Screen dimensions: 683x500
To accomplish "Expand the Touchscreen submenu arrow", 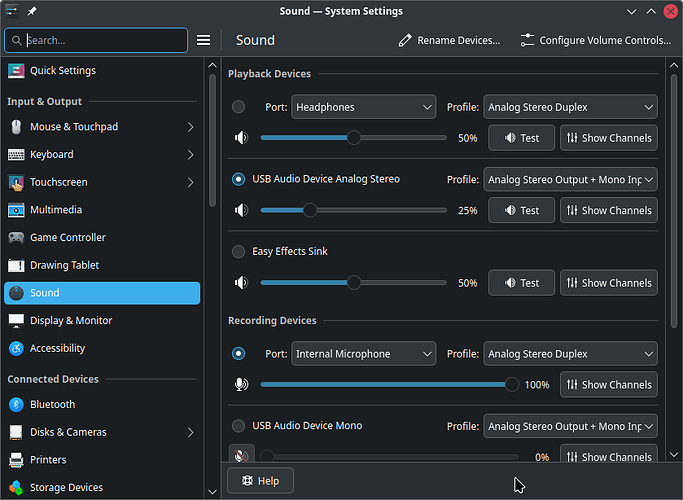I will (190, 182).
